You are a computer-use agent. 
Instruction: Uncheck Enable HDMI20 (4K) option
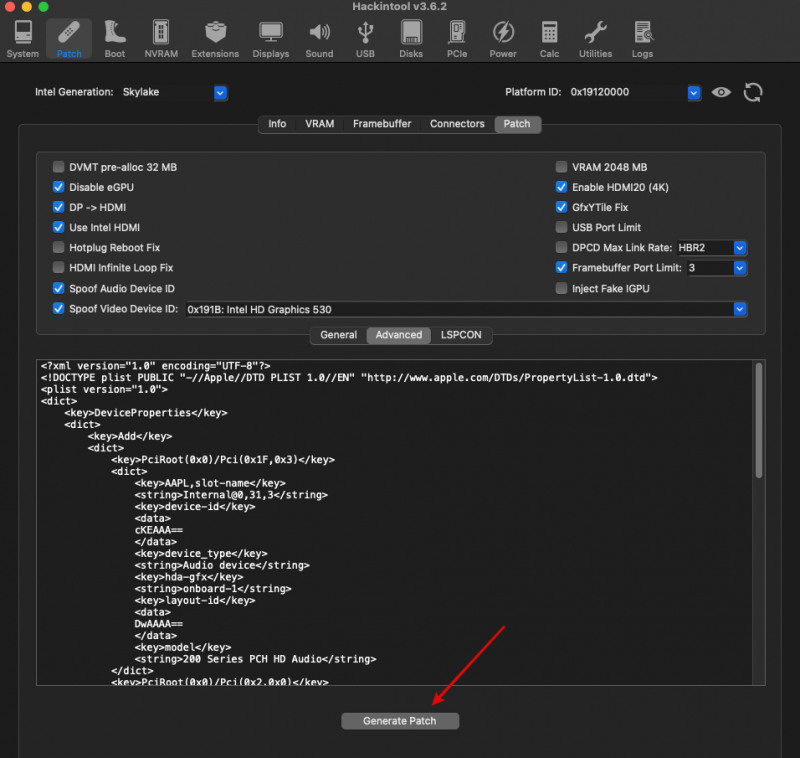click(x=562, y=187)
